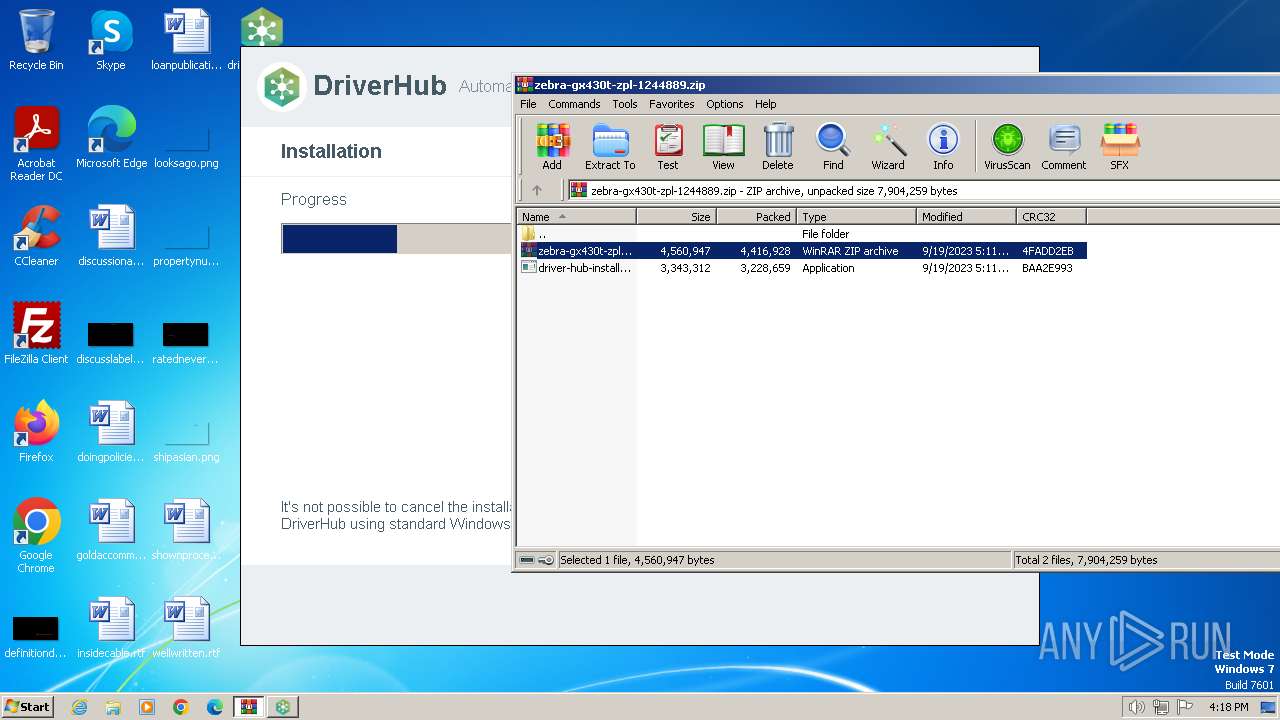Select the insidecable.rtf desktop document
The width and height of the screenshot is (1280, 720).
click(111, 628)
